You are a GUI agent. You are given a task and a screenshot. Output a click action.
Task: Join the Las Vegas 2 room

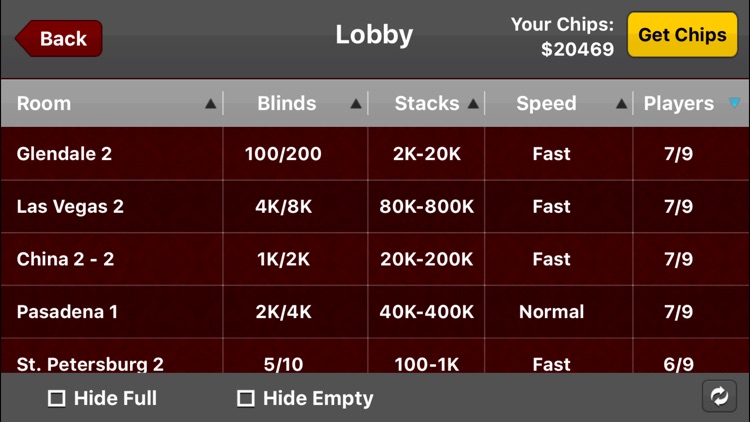point(70,207)
